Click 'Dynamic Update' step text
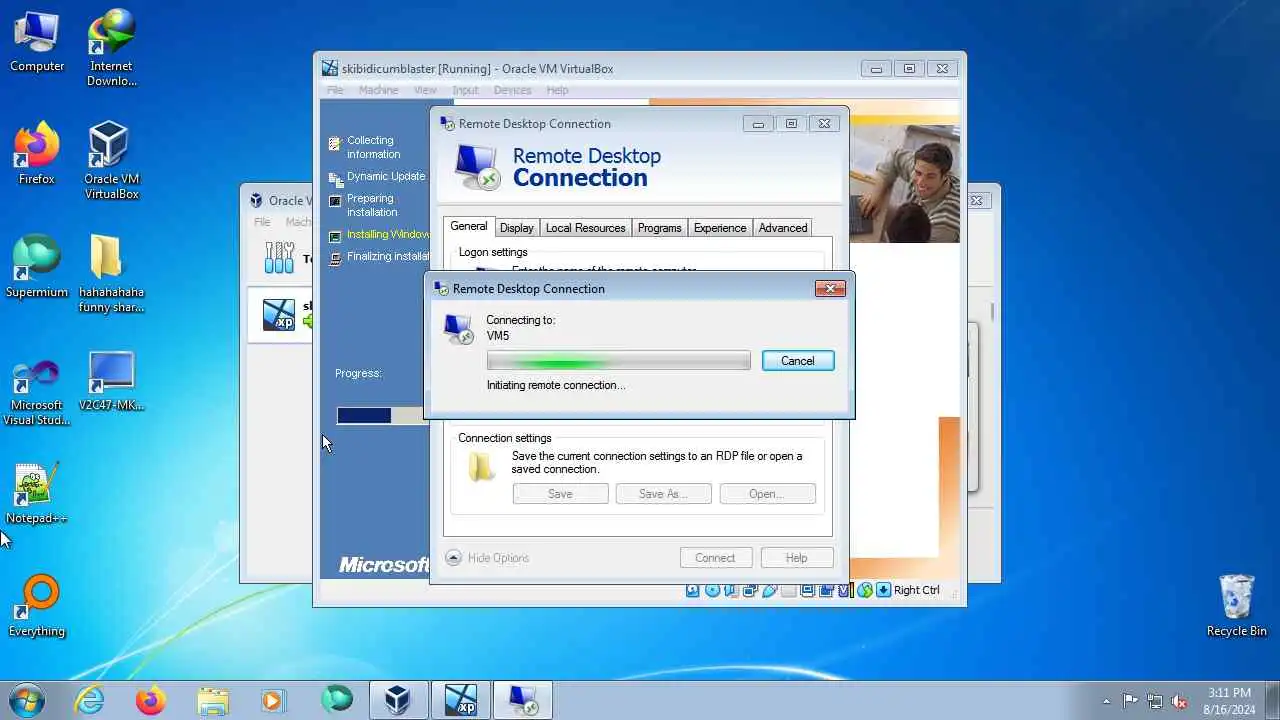 point(386,176)
